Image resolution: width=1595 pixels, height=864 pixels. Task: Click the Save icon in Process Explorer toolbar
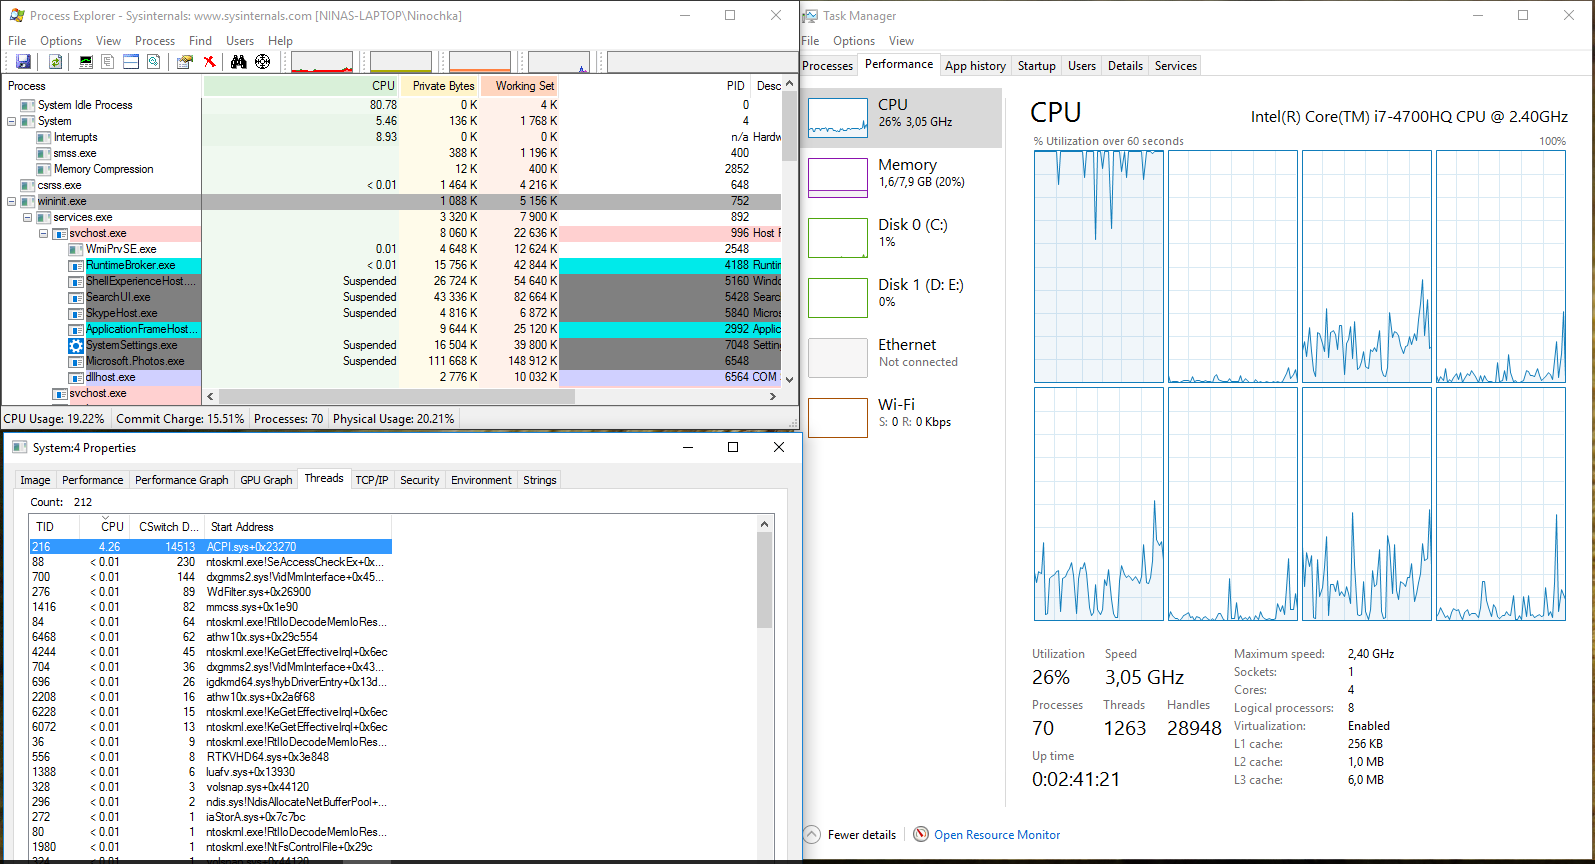(x=23, y=62)
